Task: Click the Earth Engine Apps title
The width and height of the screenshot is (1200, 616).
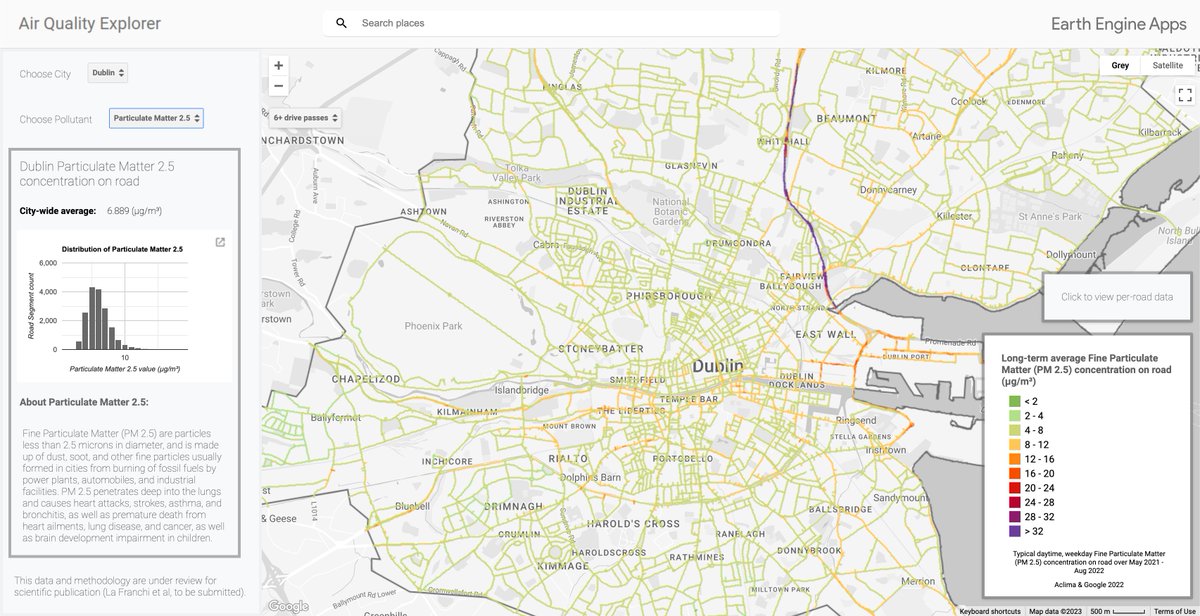Action: pos(1119,24)
